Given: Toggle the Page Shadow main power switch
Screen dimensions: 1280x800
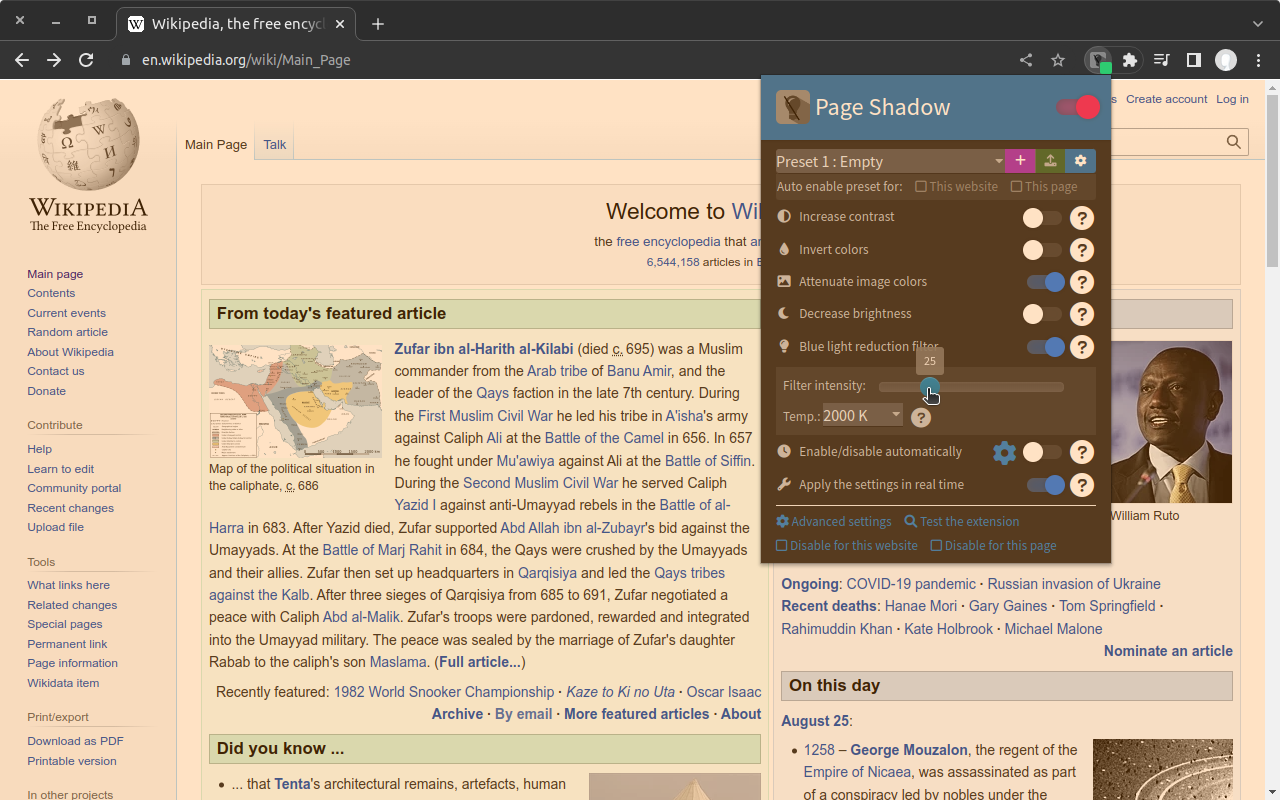Looking at the screenshot, I should tap(1077, 107).
